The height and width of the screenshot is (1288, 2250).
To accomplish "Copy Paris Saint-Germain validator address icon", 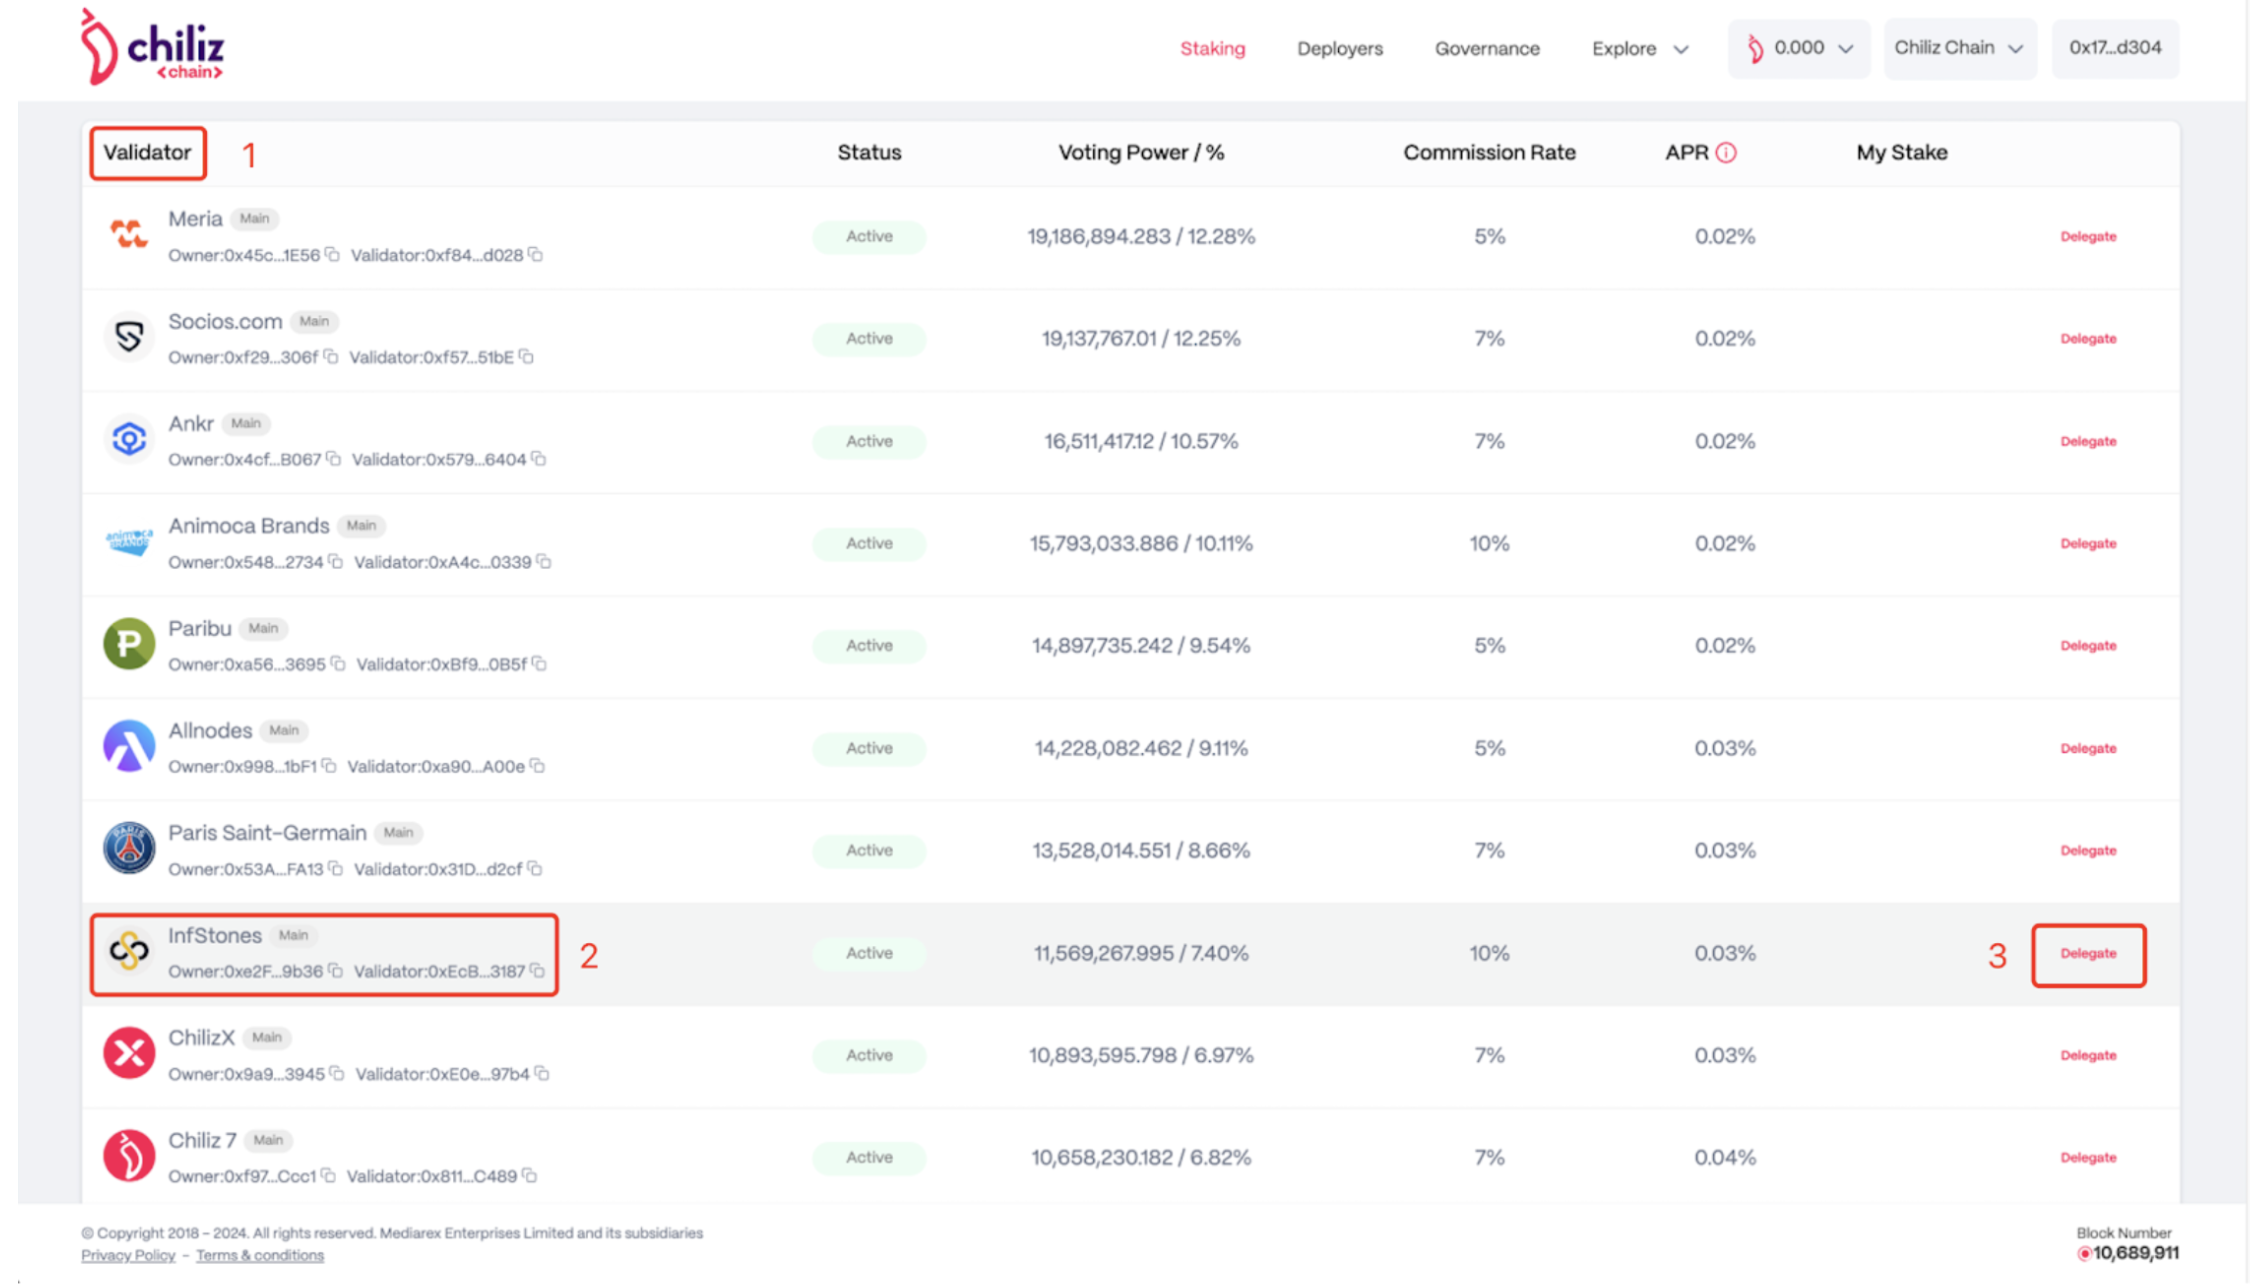I will 535,869.
